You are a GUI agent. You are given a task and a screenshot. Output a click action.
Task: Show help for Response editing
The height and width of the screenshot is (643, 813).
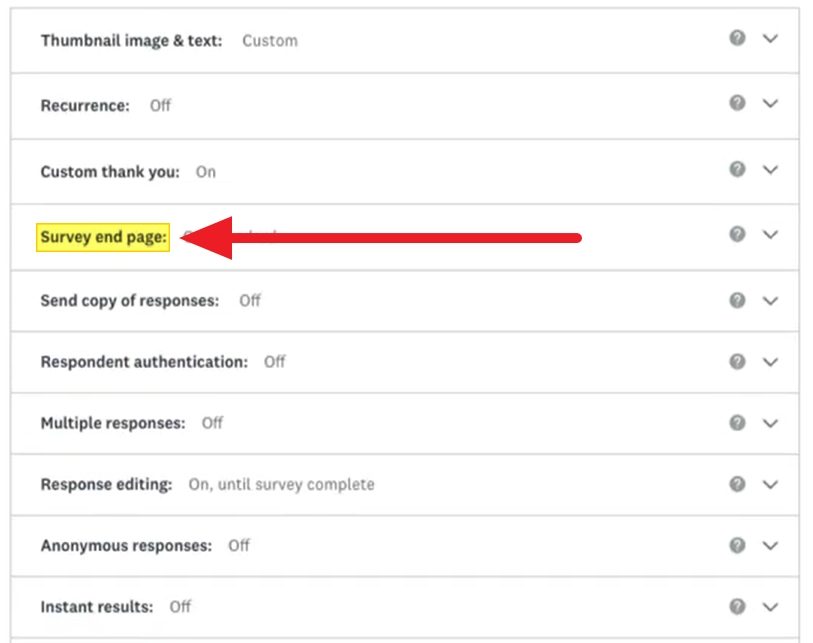(737, 484)
